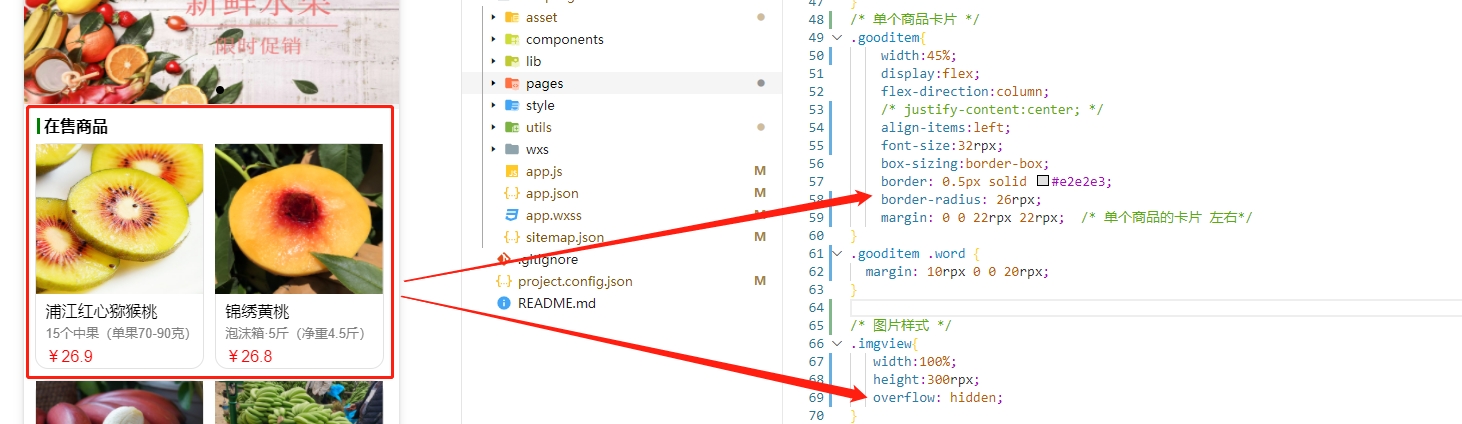Click the wxs folder icon

[x=512, y=149]
